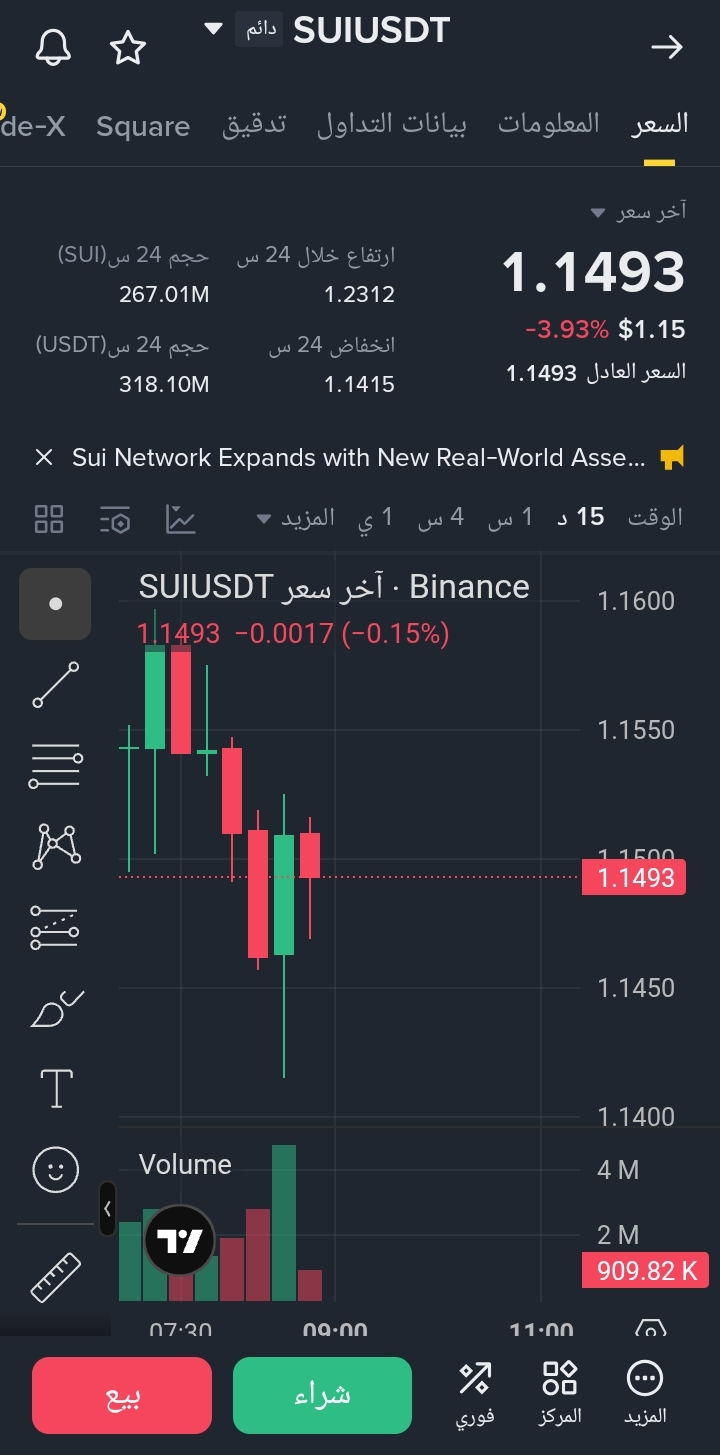Open the المعلومات tab
The image size is (720, 1455).
point(549,123)
